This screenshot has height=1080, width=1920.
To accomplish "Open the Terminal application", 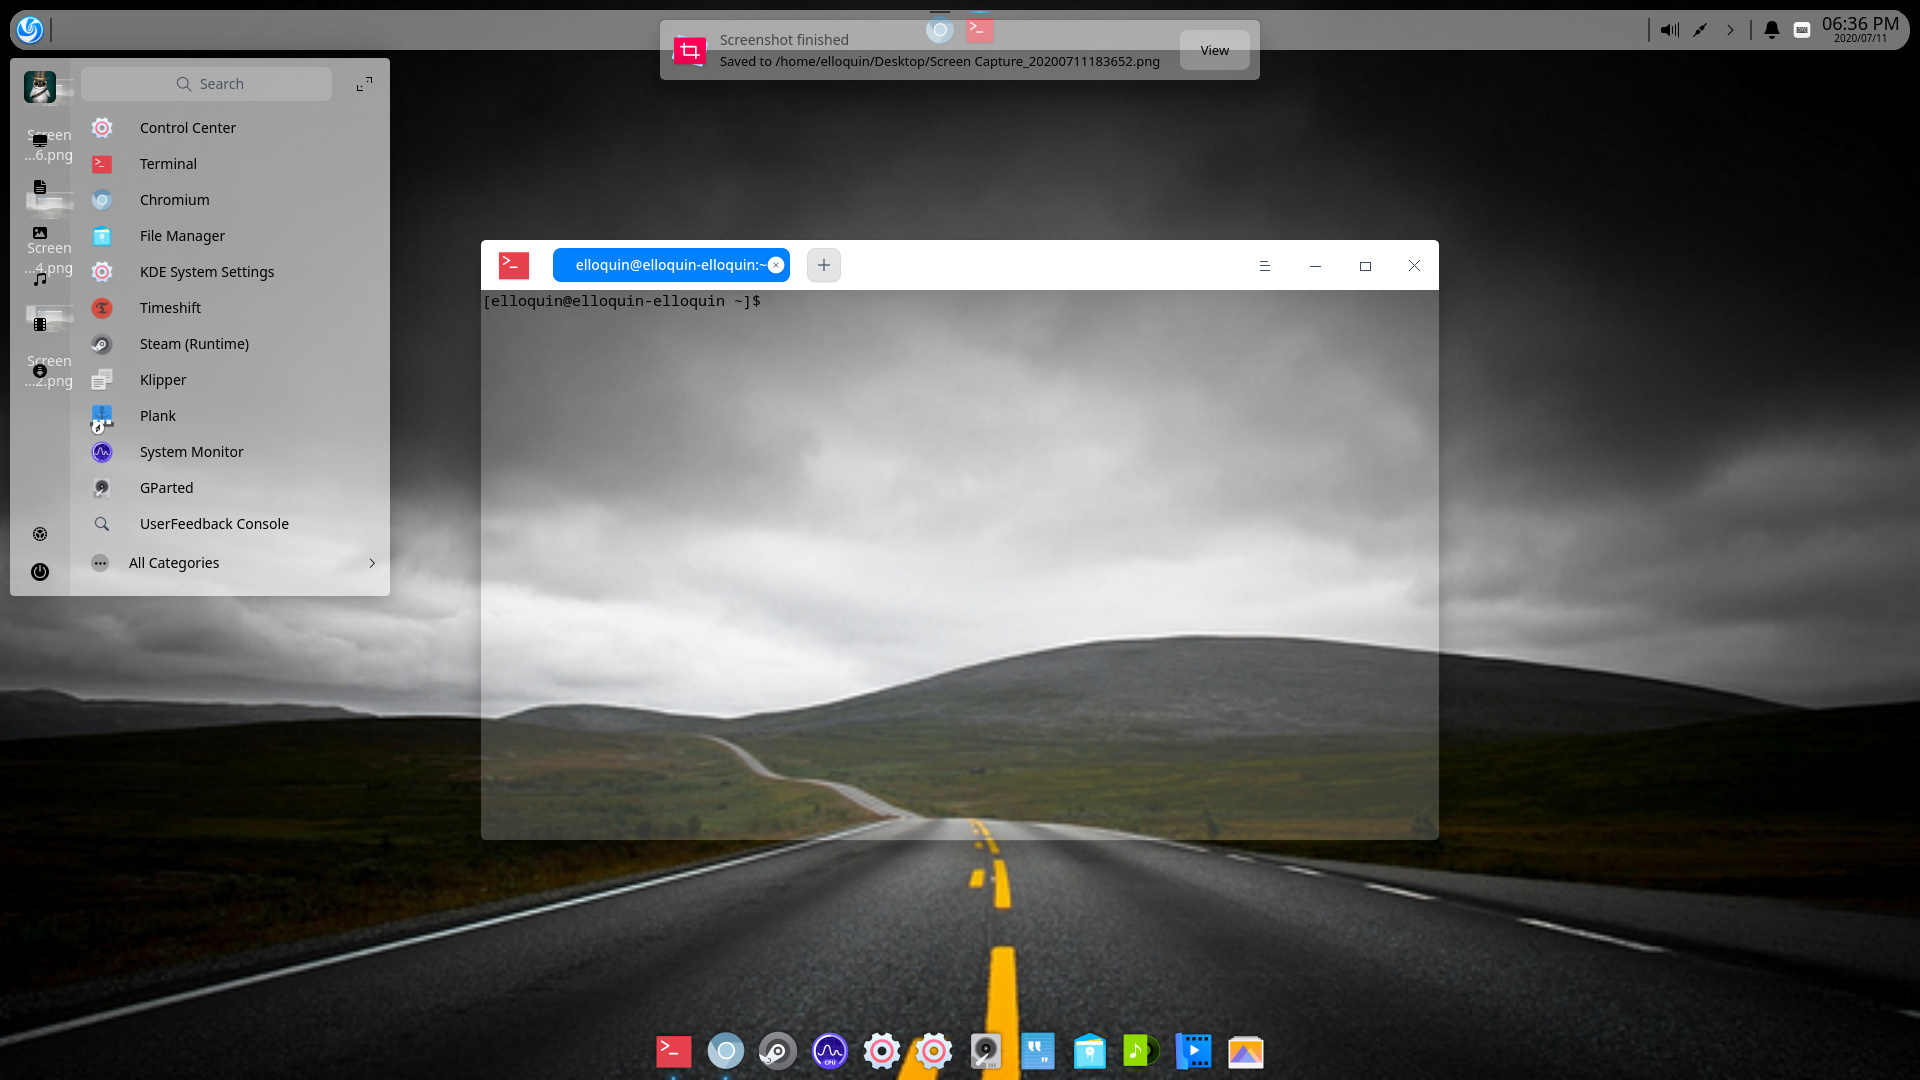I will pyautogui.click(x=167, y=162).
